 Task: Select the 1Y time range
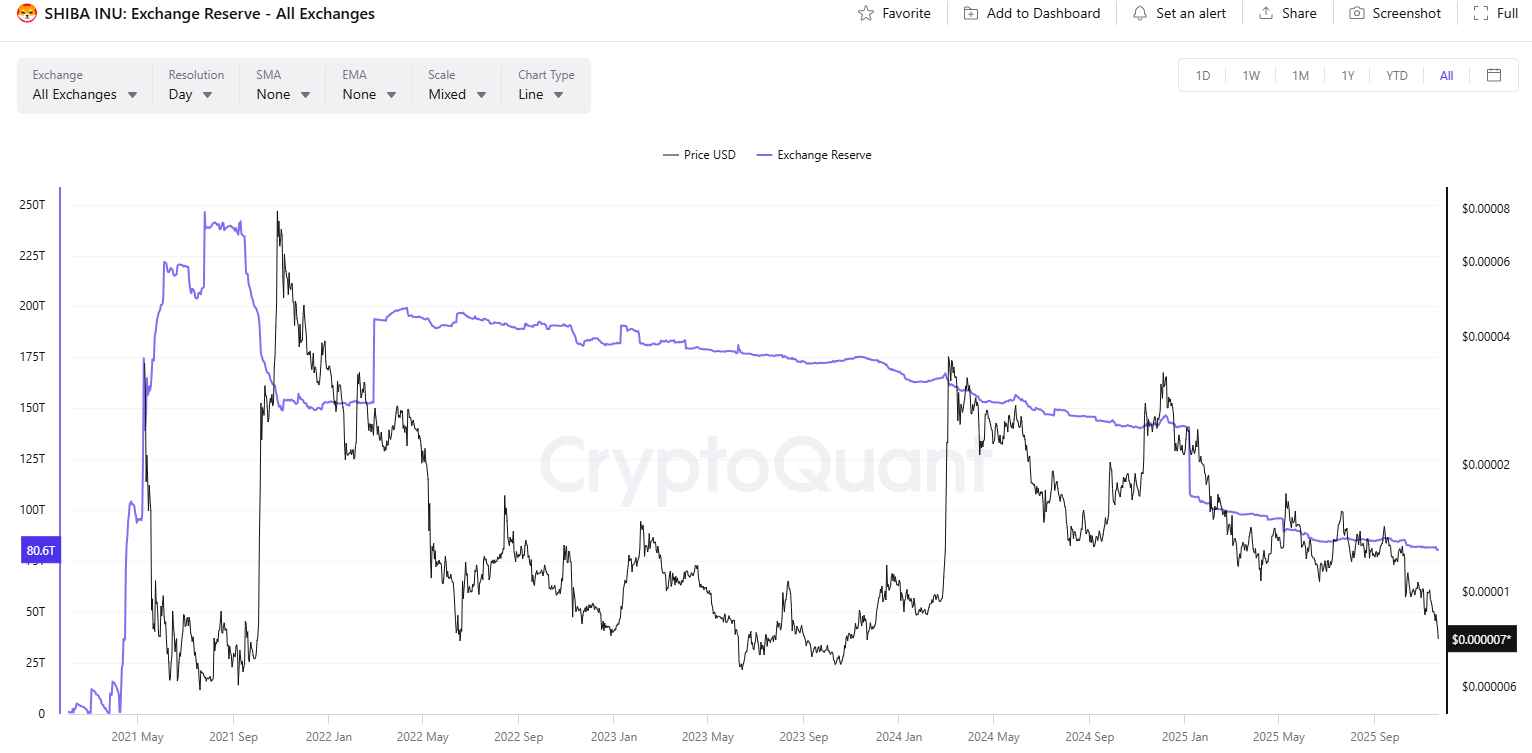pos(1348,75)
